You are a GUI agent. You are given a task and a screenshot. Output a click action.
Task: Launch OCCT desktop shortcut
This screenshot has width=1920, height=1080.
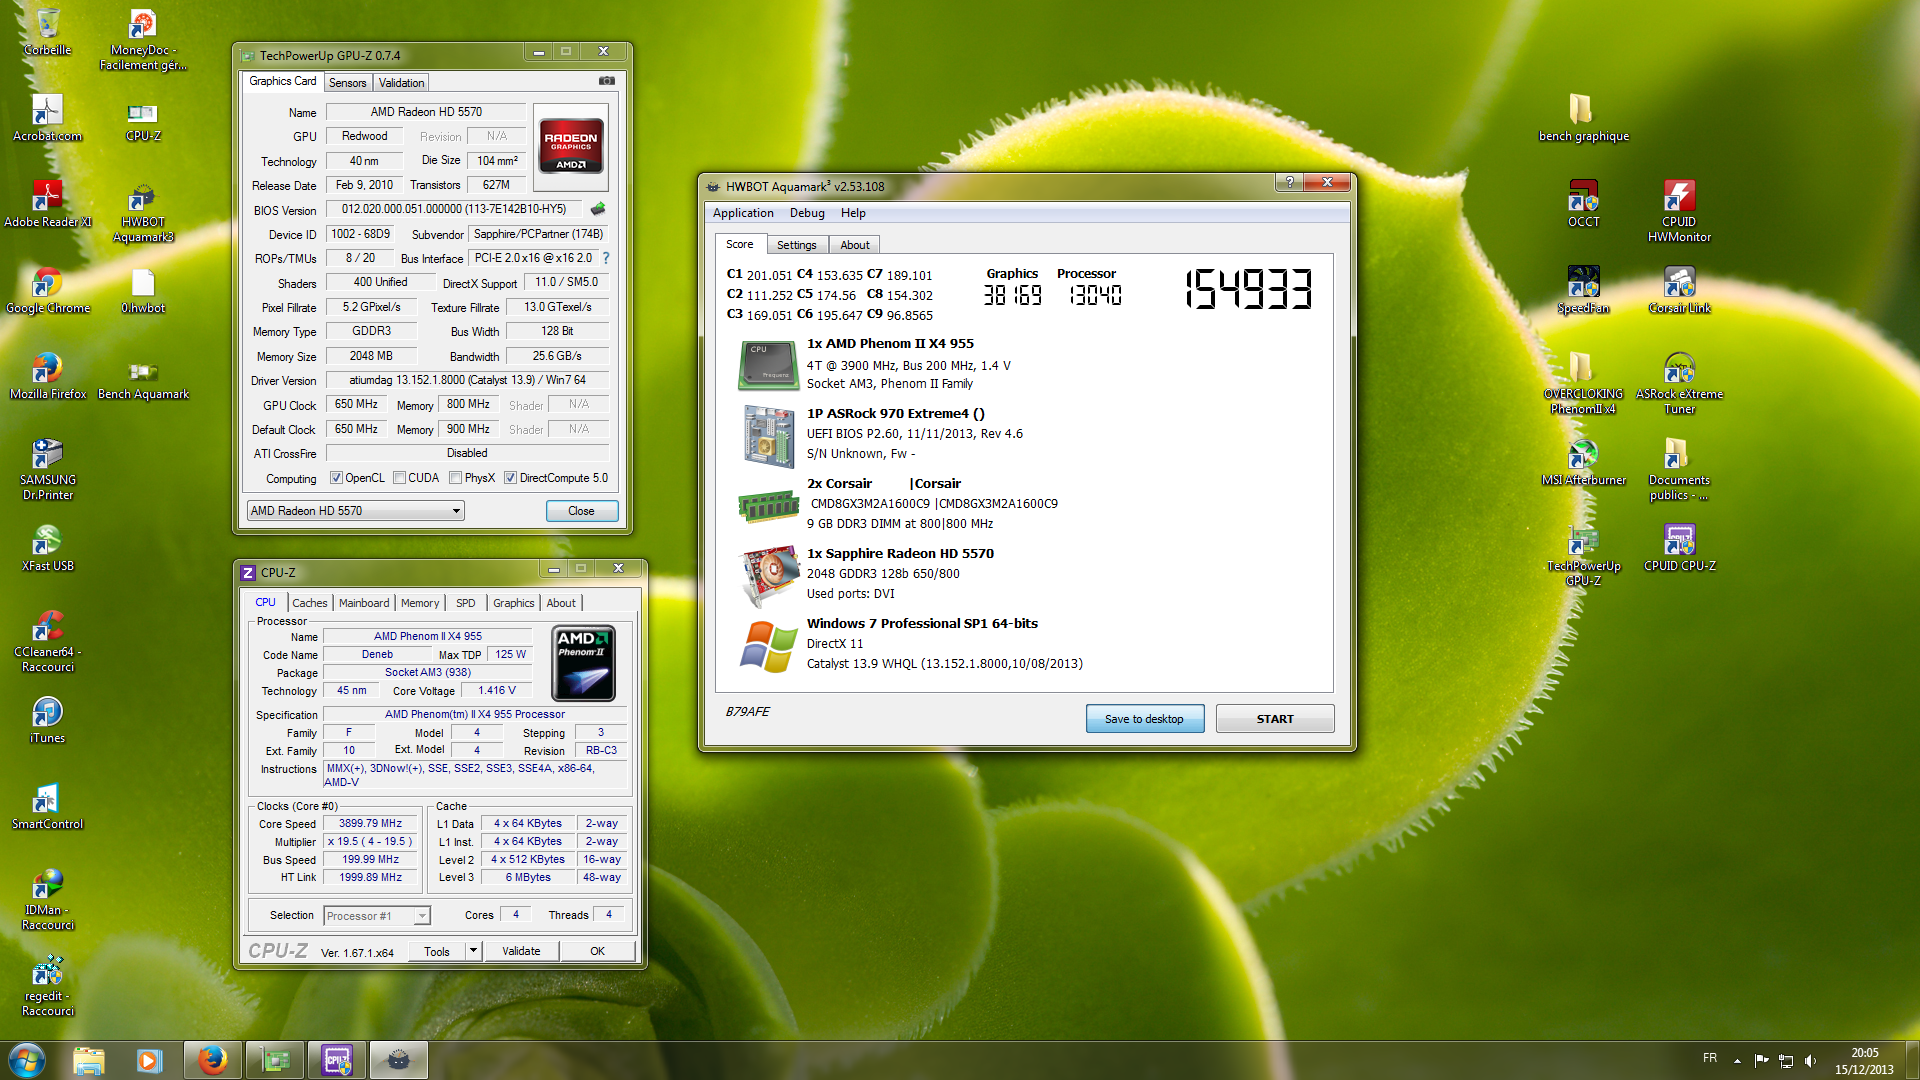(x=1583, y=203)
